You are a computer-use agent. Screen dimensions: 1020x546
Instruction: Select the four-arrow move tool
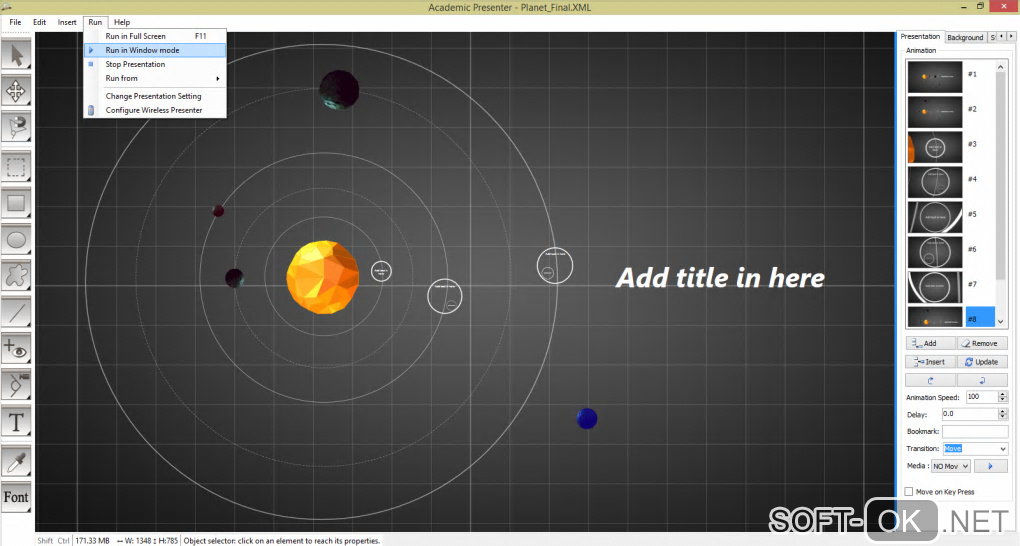16,91
